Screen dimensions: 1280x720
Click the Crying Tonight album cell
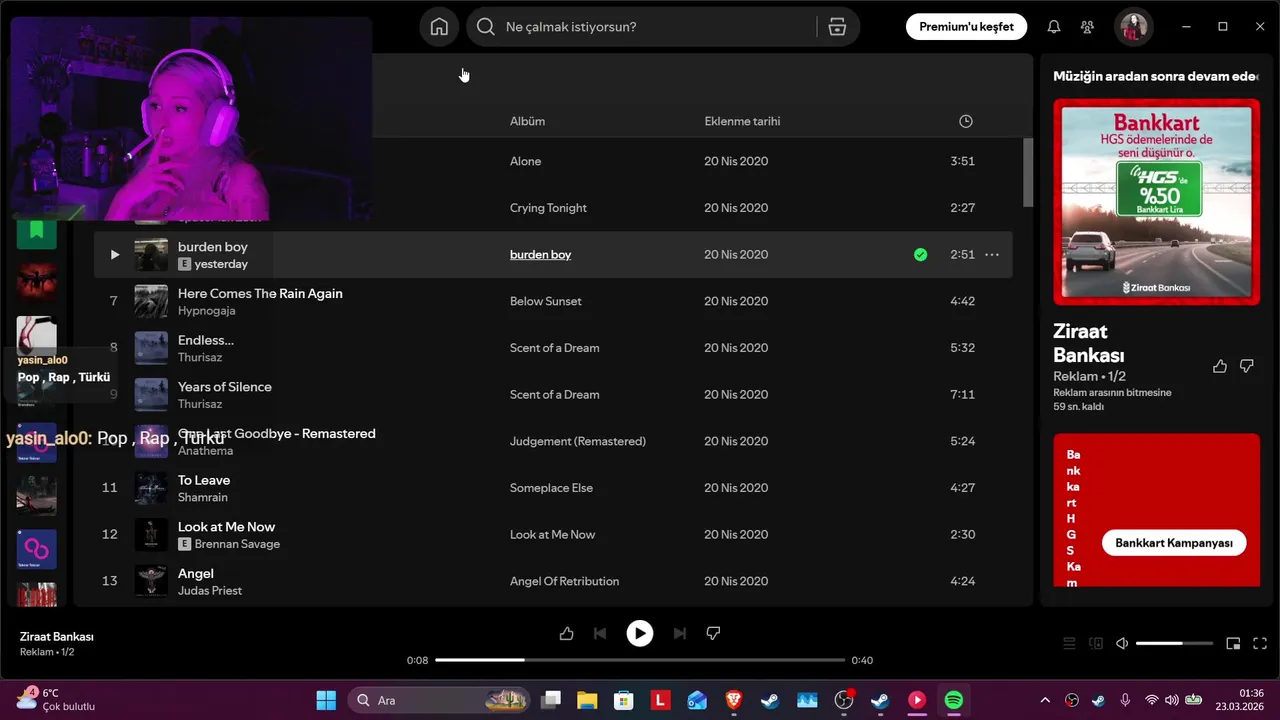[548, 208]
